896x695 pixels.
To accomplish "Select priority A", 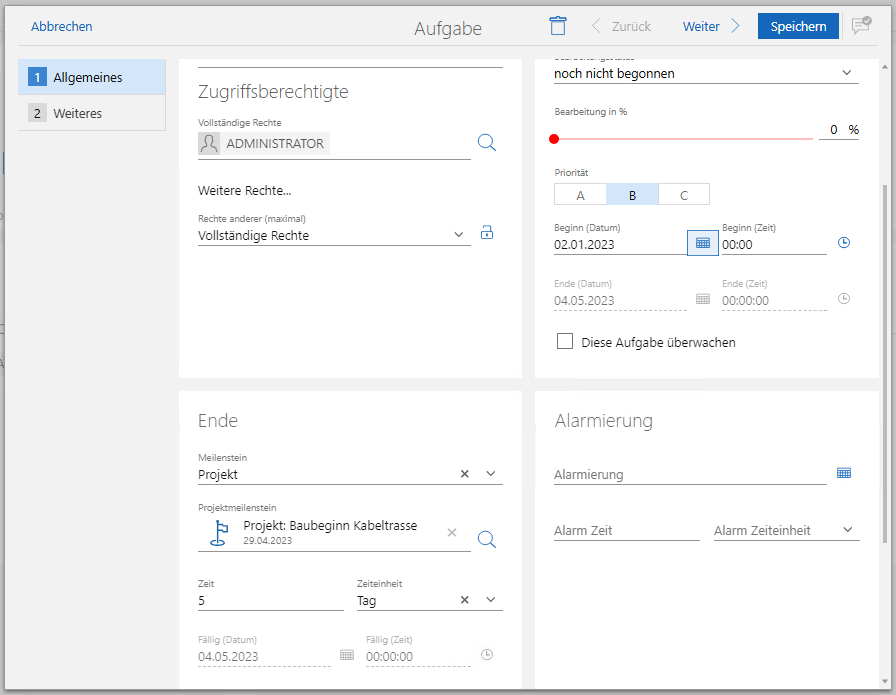I will pos(580,195).
